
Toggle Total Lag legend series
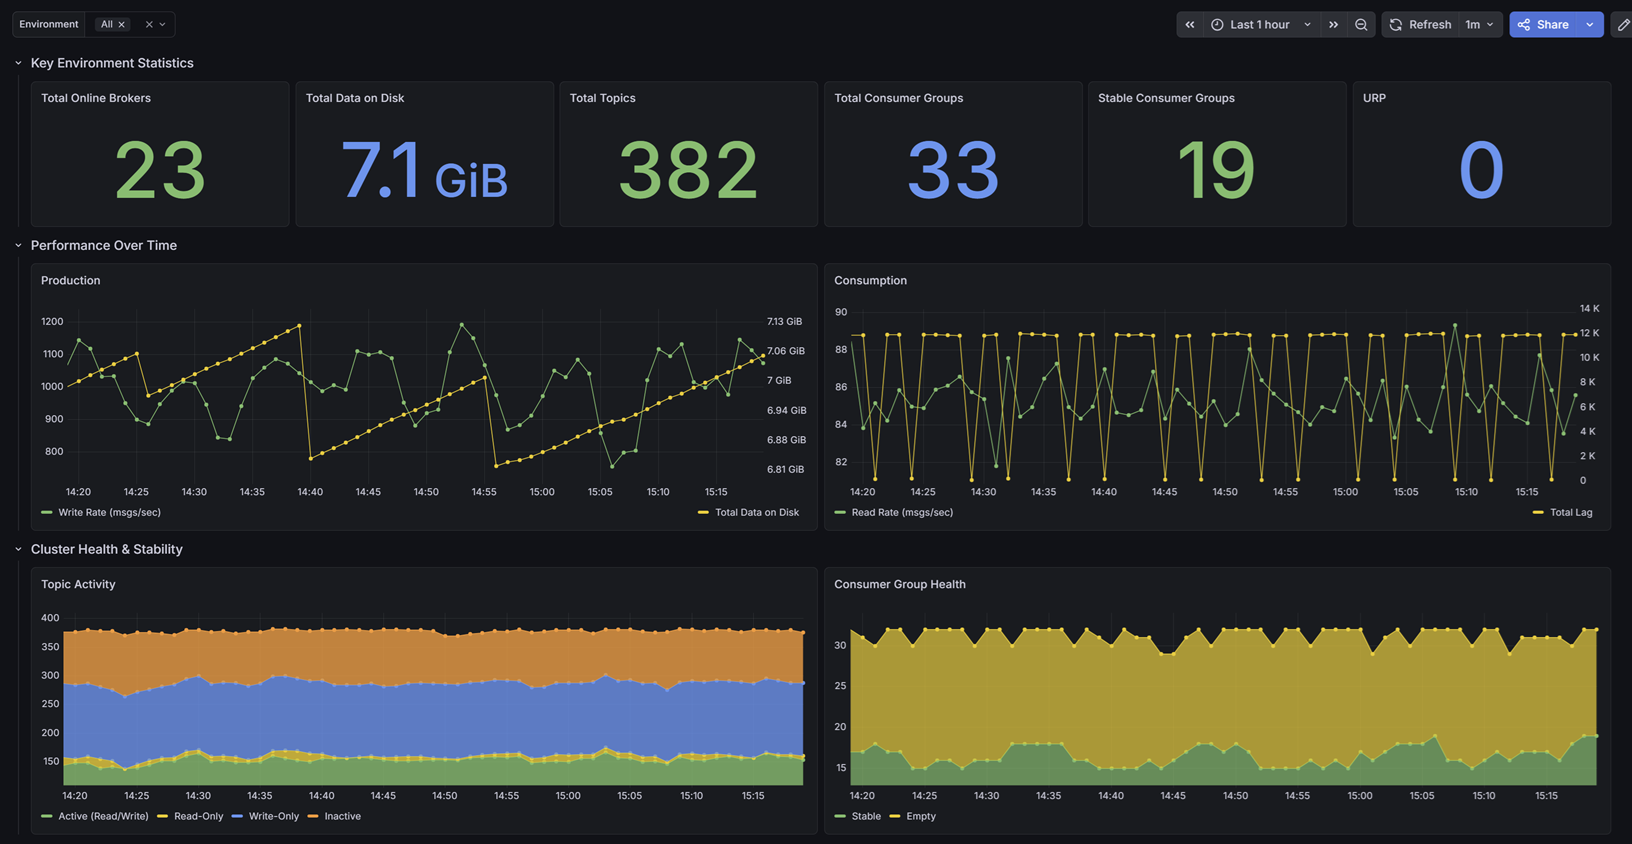(x=1563, y=512)
